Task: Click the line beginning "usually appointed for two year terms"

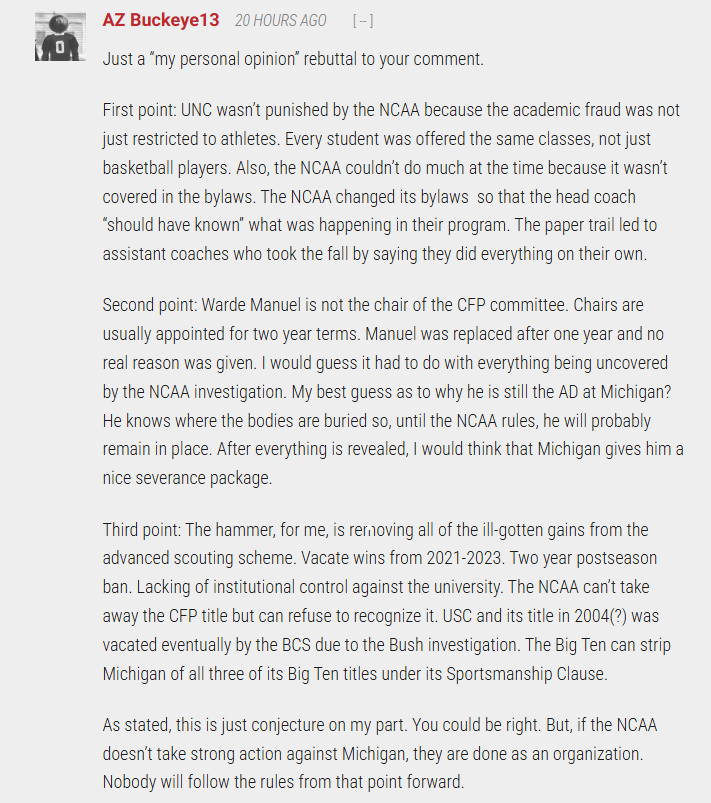Action: [x=383, y=334]
